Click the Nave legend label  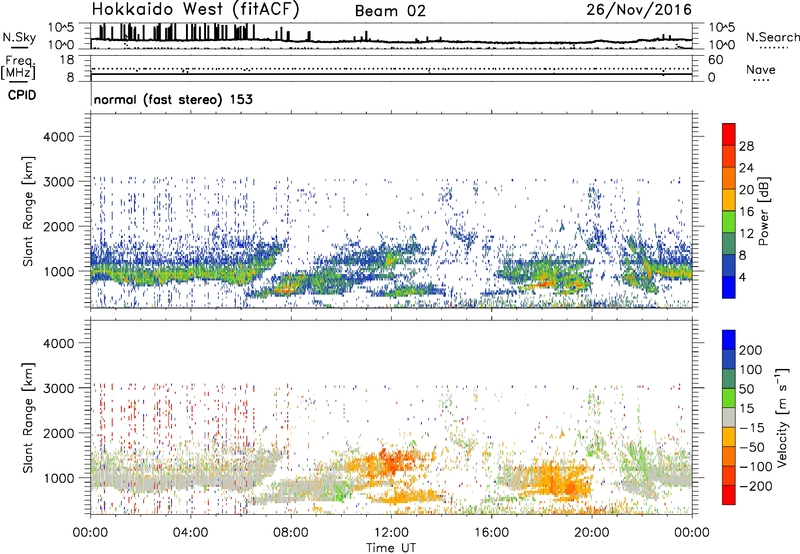pyautogui.click(x=761, y=69)
